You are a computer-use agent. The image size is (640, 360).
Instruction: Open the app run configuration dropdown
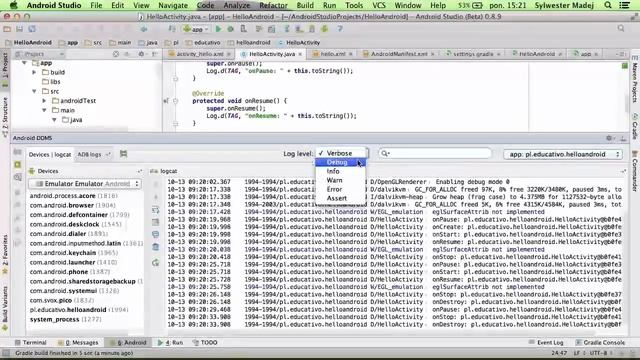pyautogui.click(x=196, y=29)
